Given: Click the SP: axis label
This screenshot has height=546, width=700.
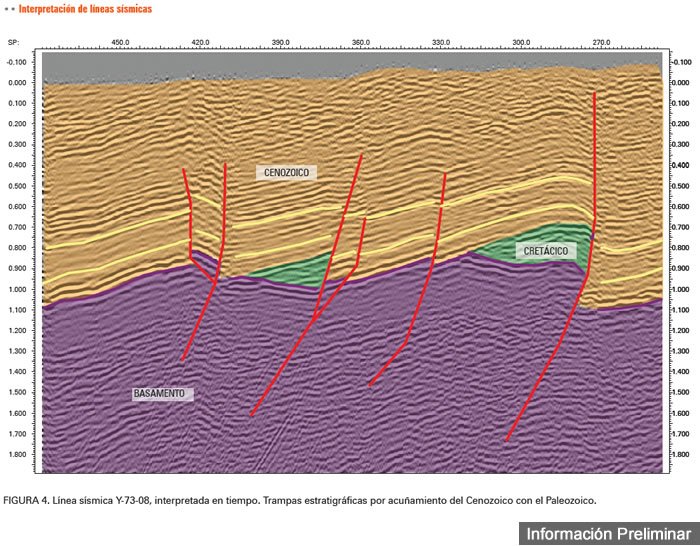Looking at the screenshot, I should coord(13,43).
